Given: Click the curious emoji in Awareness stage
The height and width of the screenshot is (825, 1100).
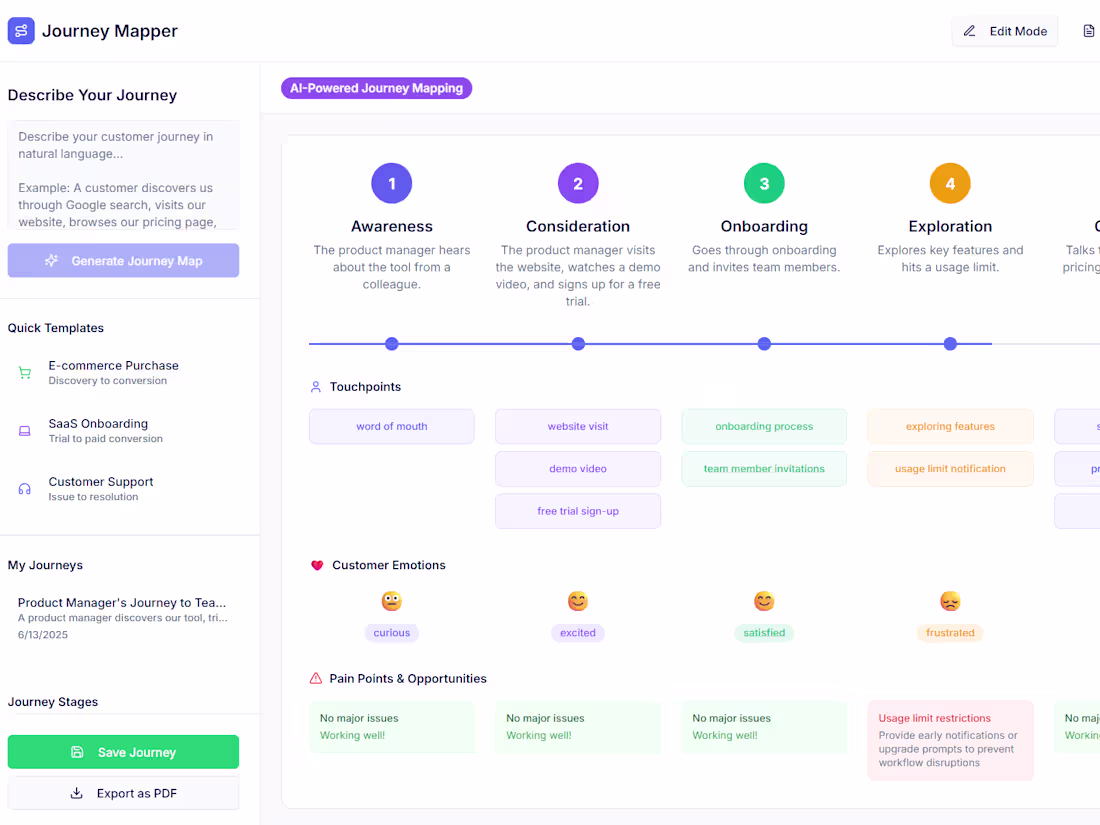Looking at the screenshot, I should coord(391,601).
